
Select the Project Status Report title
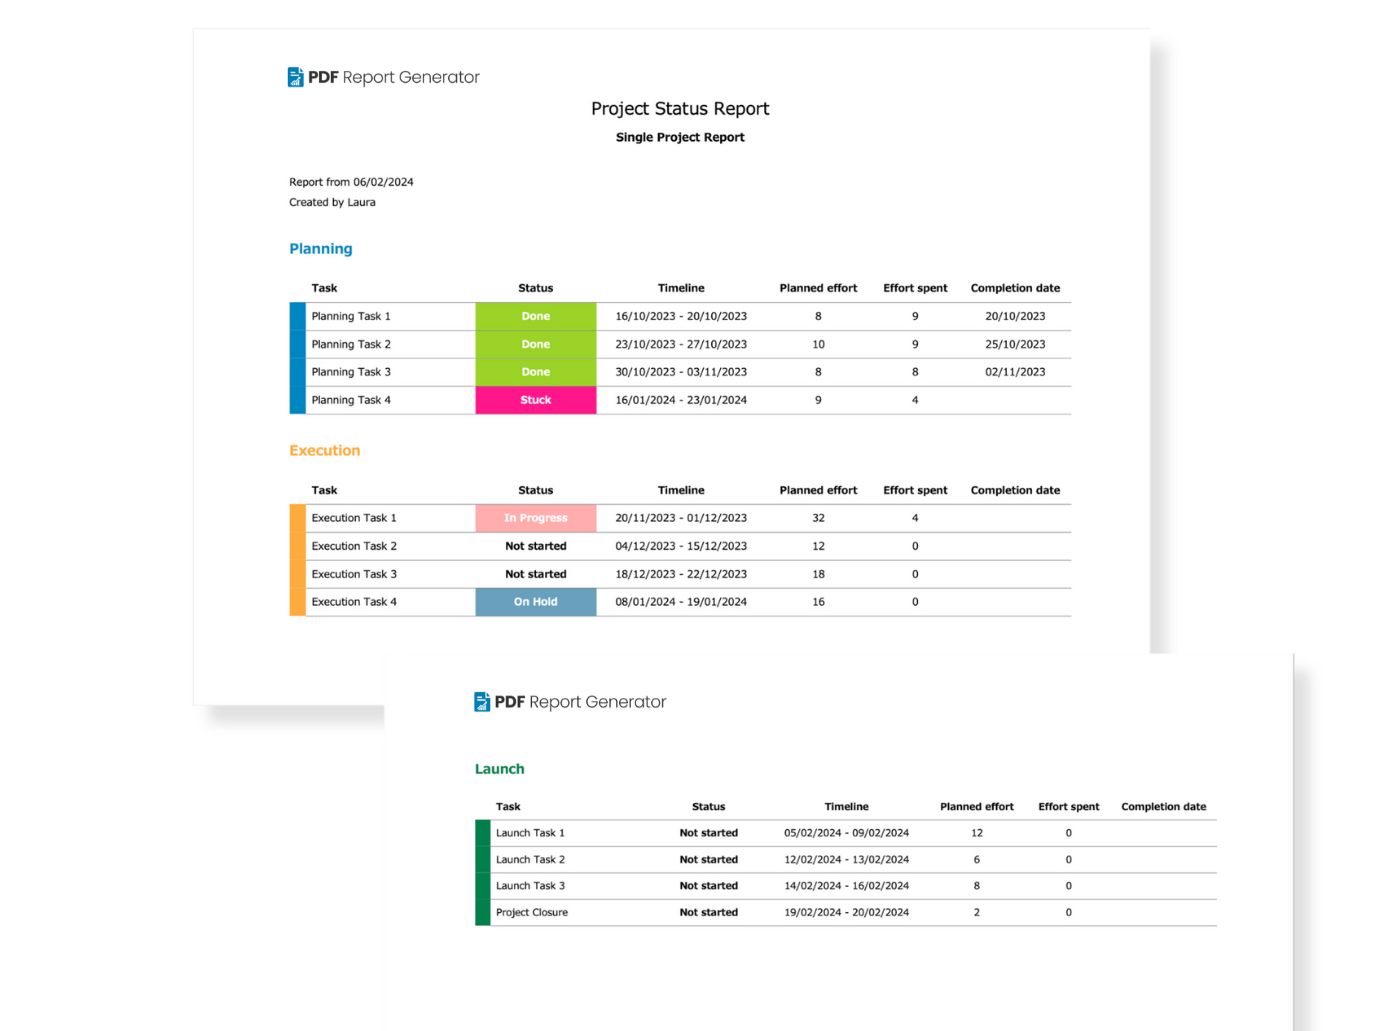click(680, 108)
